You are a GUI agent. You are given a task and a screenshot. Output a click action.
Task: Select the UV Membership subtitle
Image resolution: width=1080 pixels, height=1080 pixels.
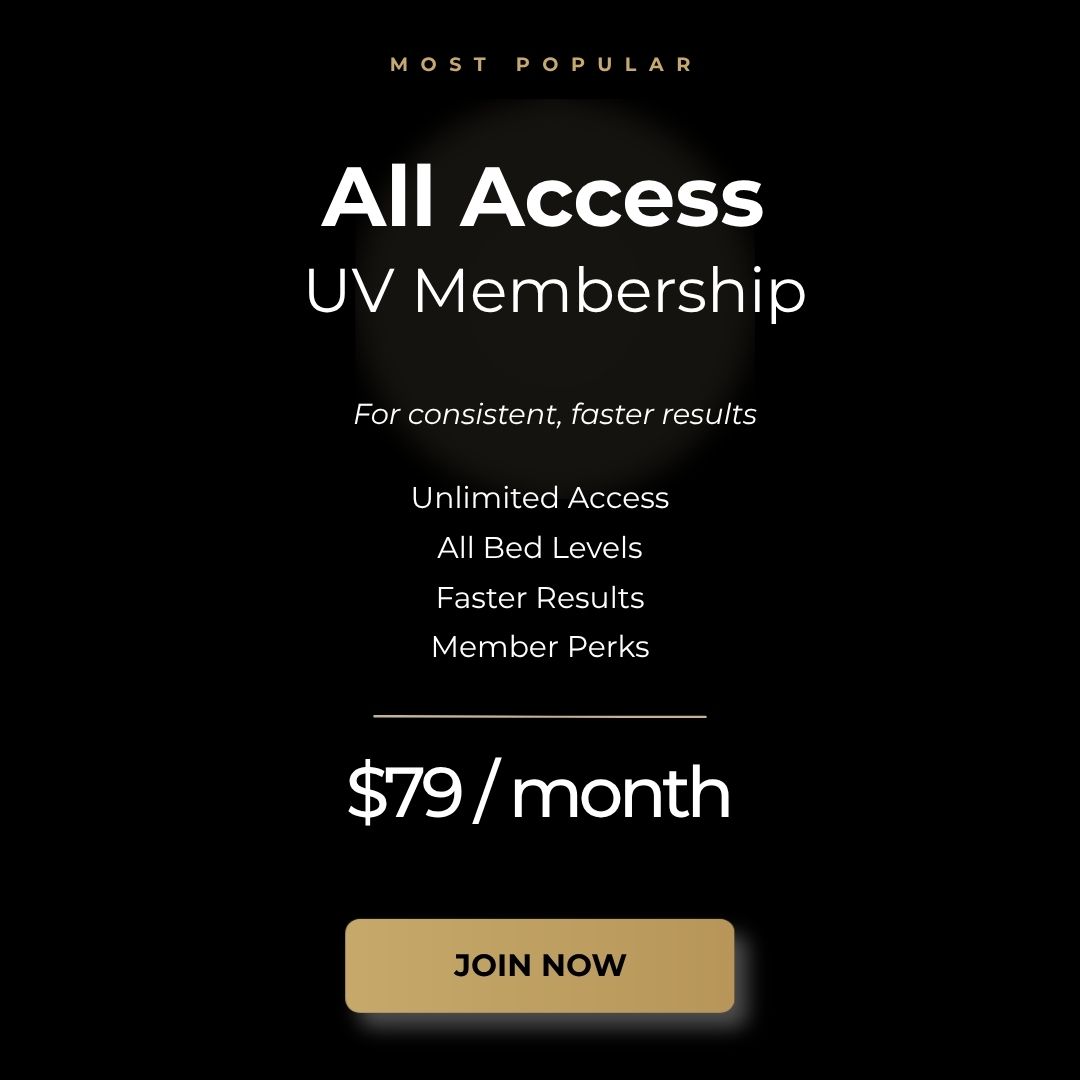[555, 292]
